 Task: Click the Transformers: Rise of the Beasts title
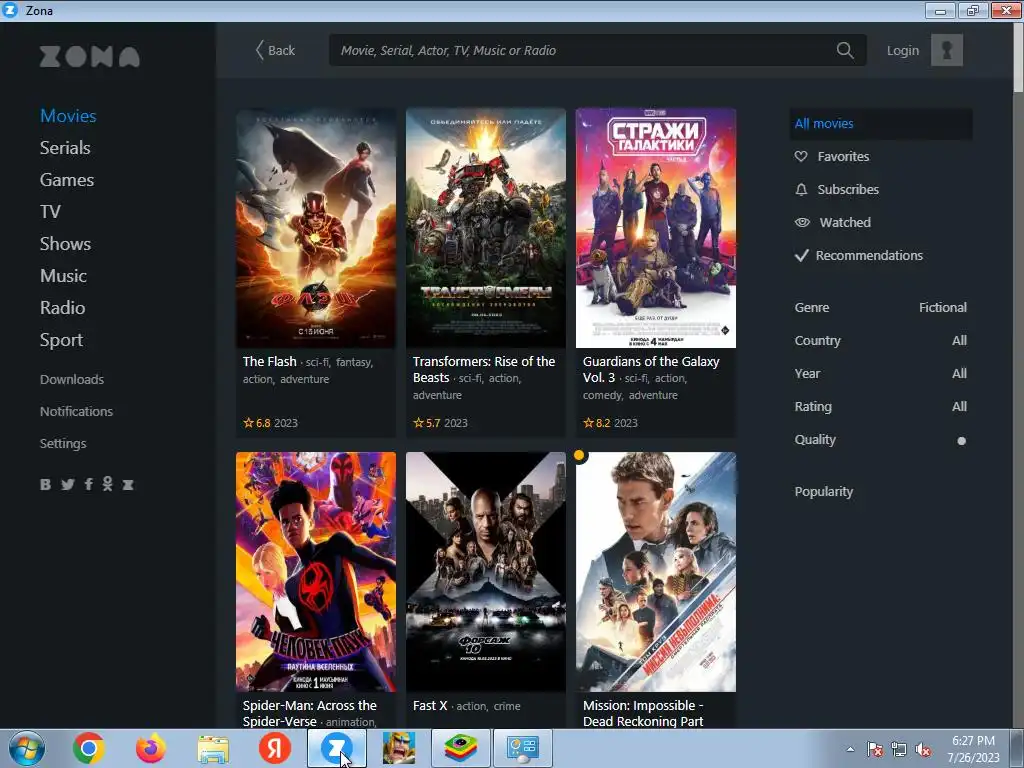click(x=484, y=369)
